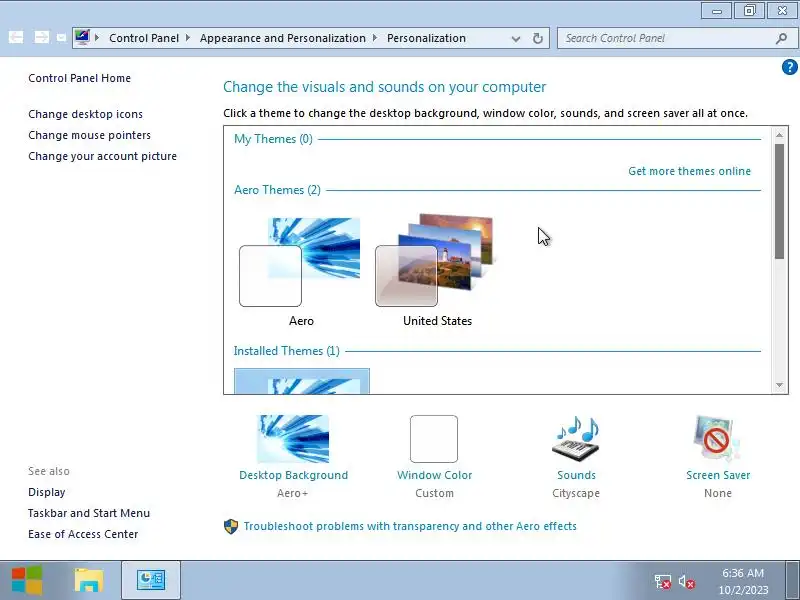Click the theme list scrollbar thumb
The width and height of the screenshot is (800, 600).
click(x=779, y=201)
